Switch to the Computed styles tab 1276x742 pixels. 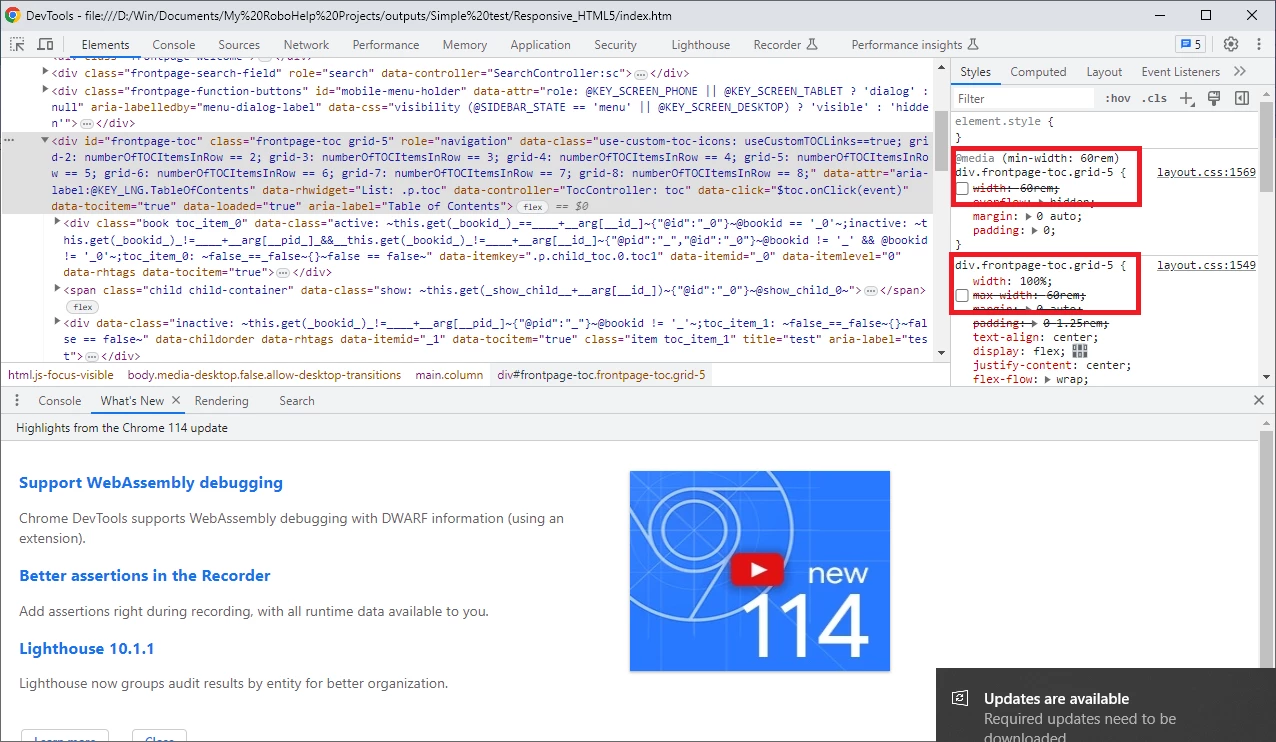(x=1038, y=71)
